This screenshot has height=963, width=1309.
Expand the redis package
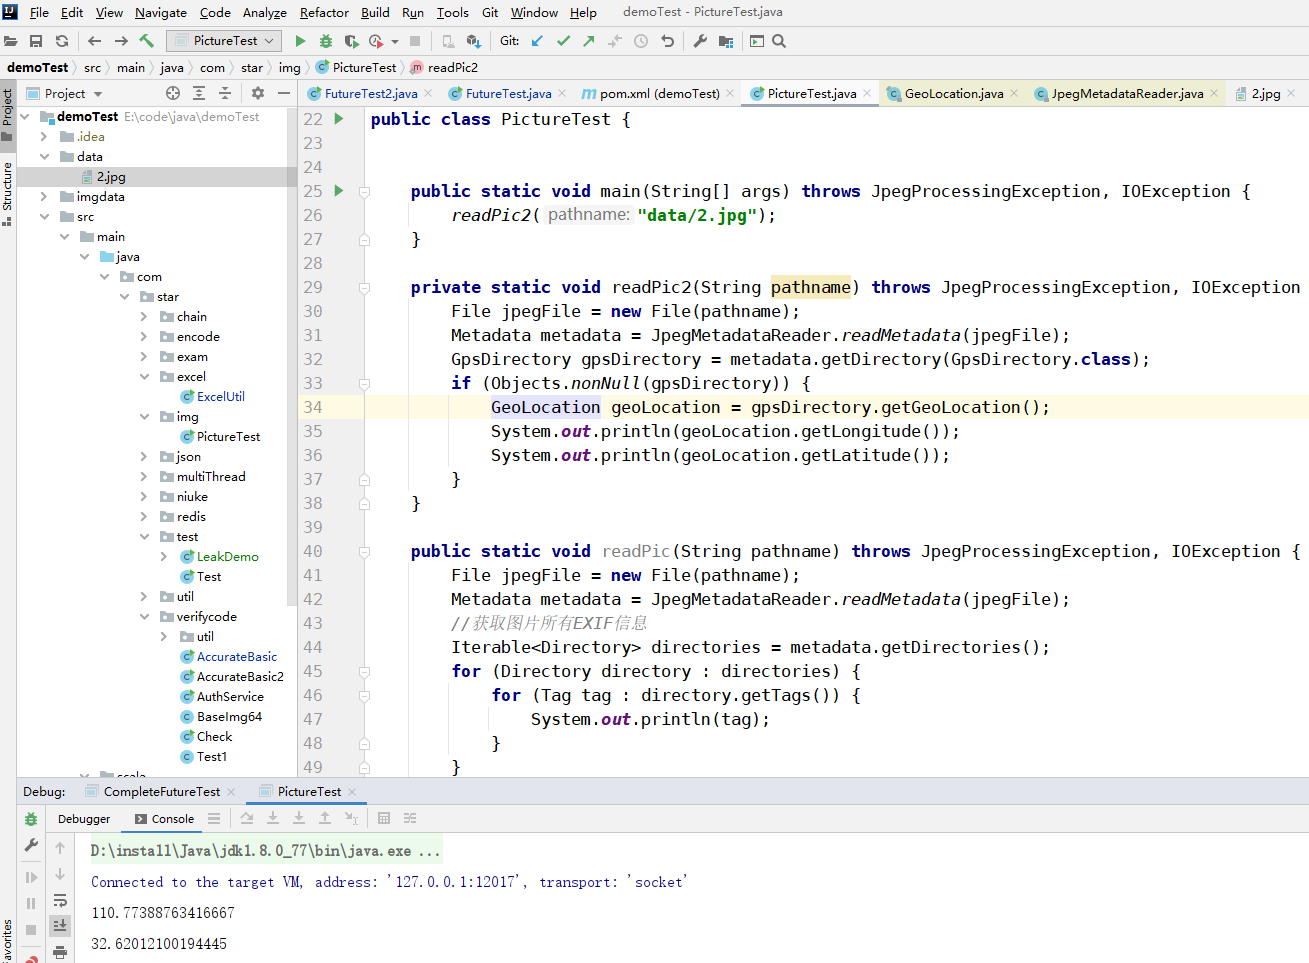click(x=145, y=517)
